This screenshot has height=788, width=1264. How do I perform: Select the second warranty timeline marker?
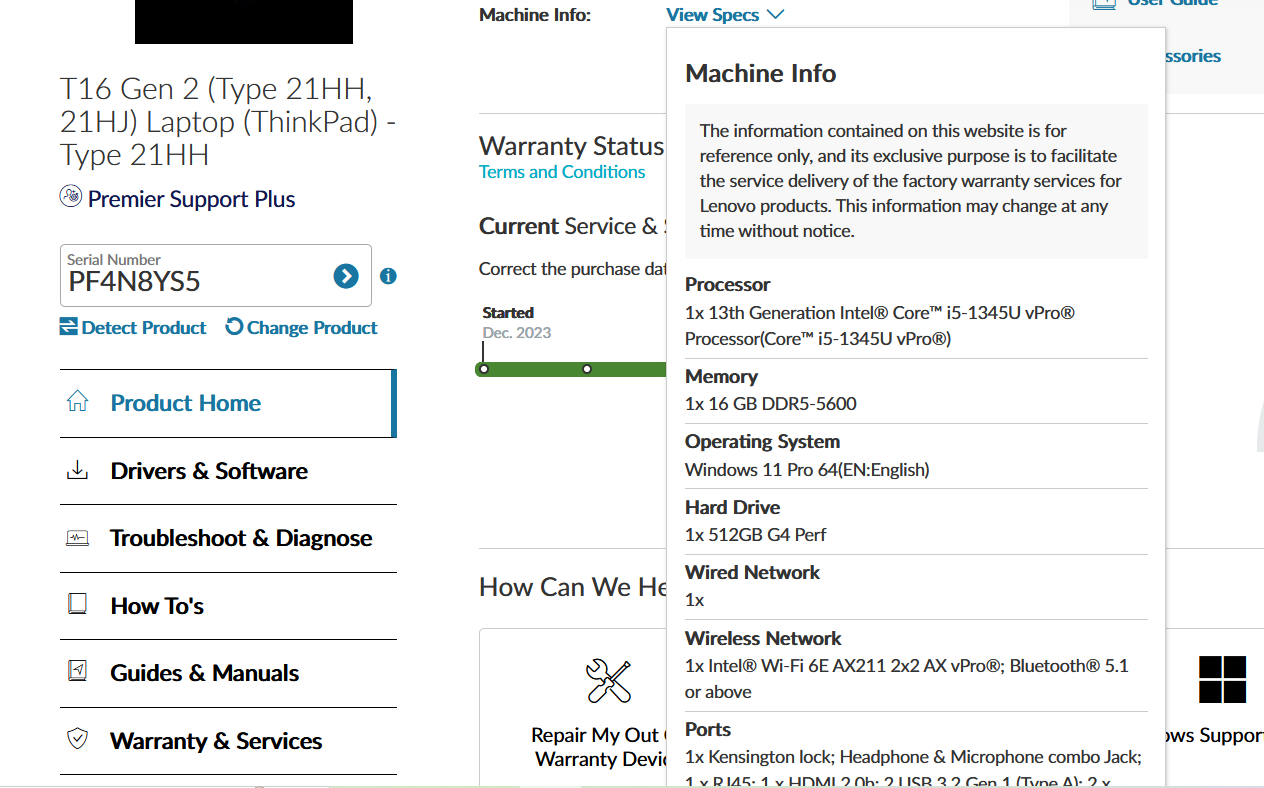587,369
